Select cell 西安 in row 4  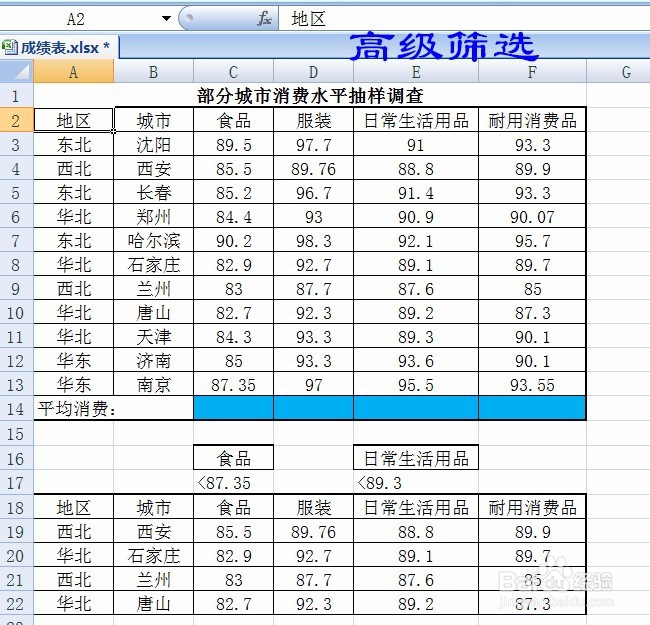(x=153, y=169)
